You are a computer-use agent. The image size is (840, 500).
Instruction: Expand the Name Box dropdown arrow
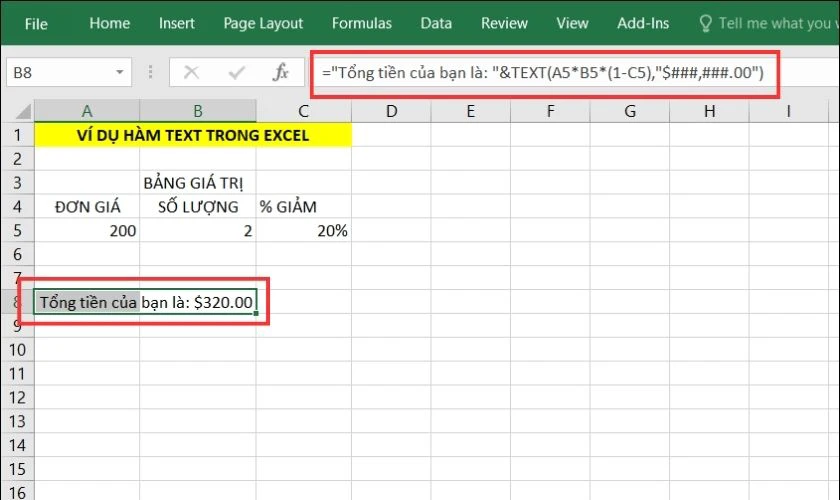tap(119, 72)
